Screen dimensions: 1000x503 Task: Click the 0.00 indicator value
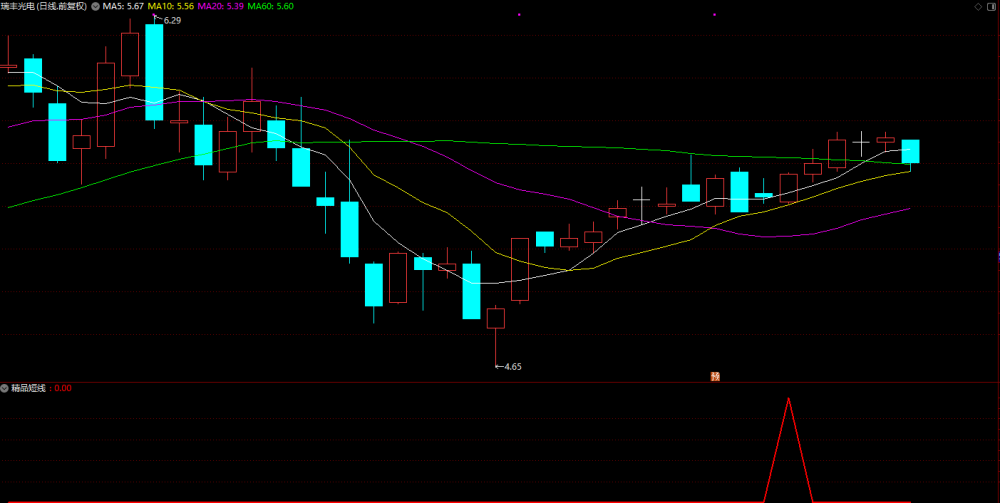coord(63,388)
